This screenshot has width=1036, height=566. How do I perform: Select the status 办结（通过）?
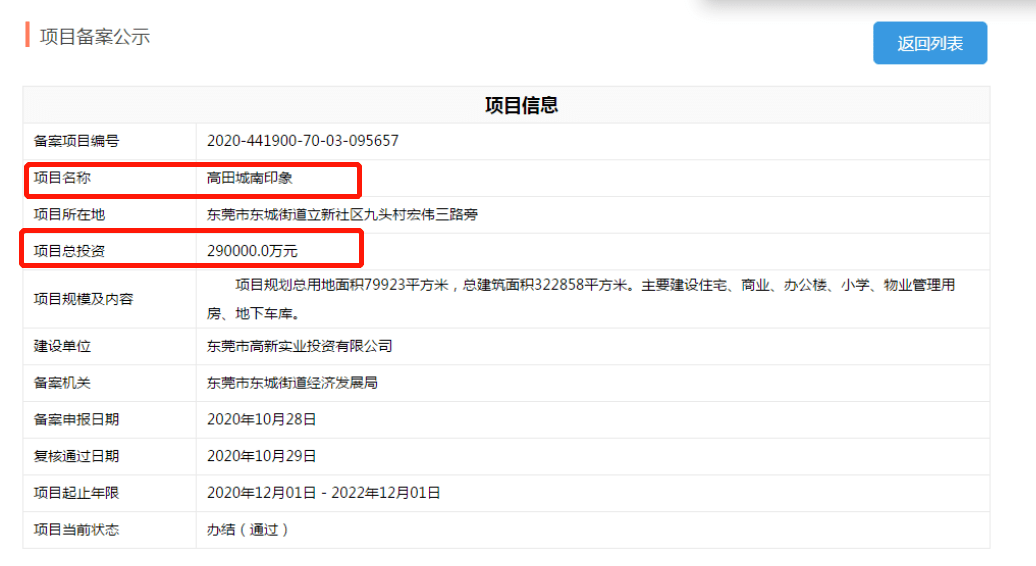pos(248,530)
